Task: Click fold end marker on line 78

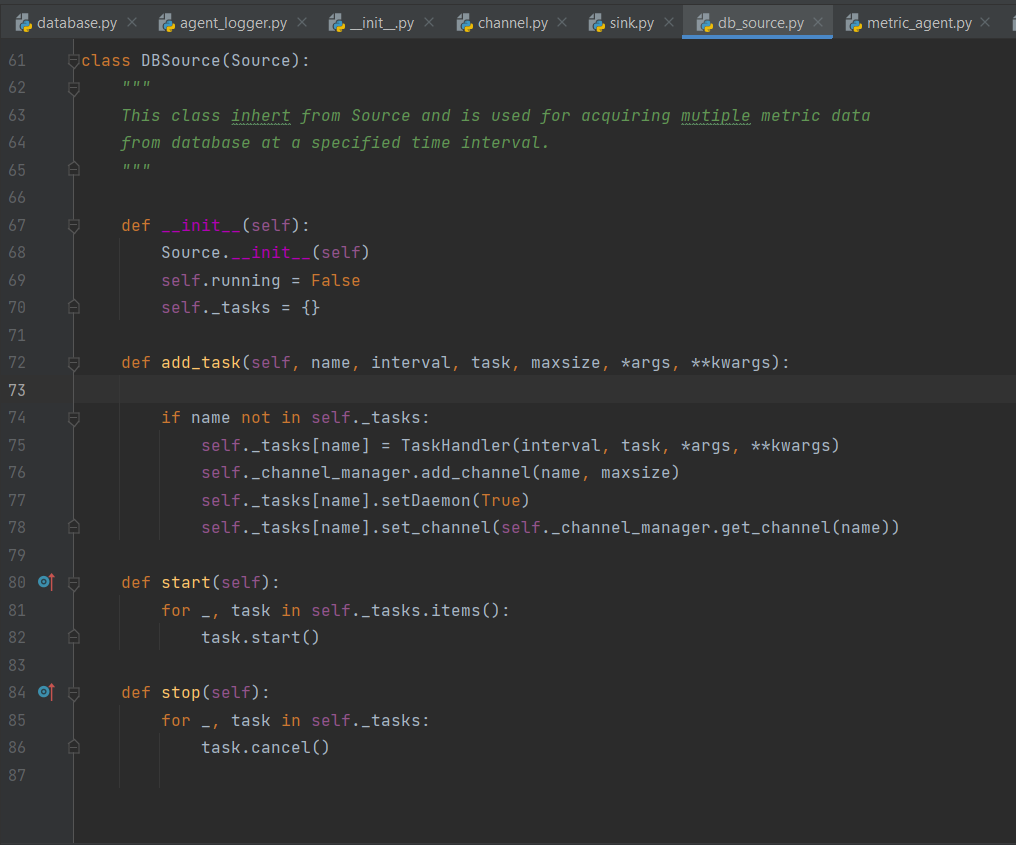Action: [74, 527]
